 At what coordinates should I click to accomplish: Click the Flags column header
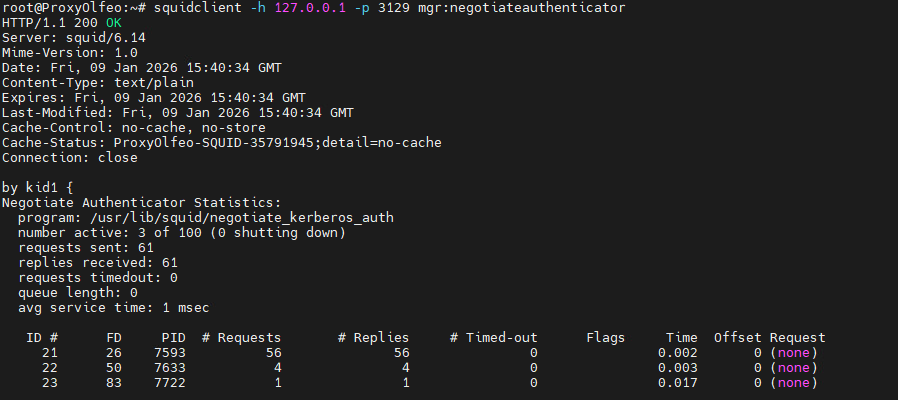pyautogui.click(x=605, y=338)
